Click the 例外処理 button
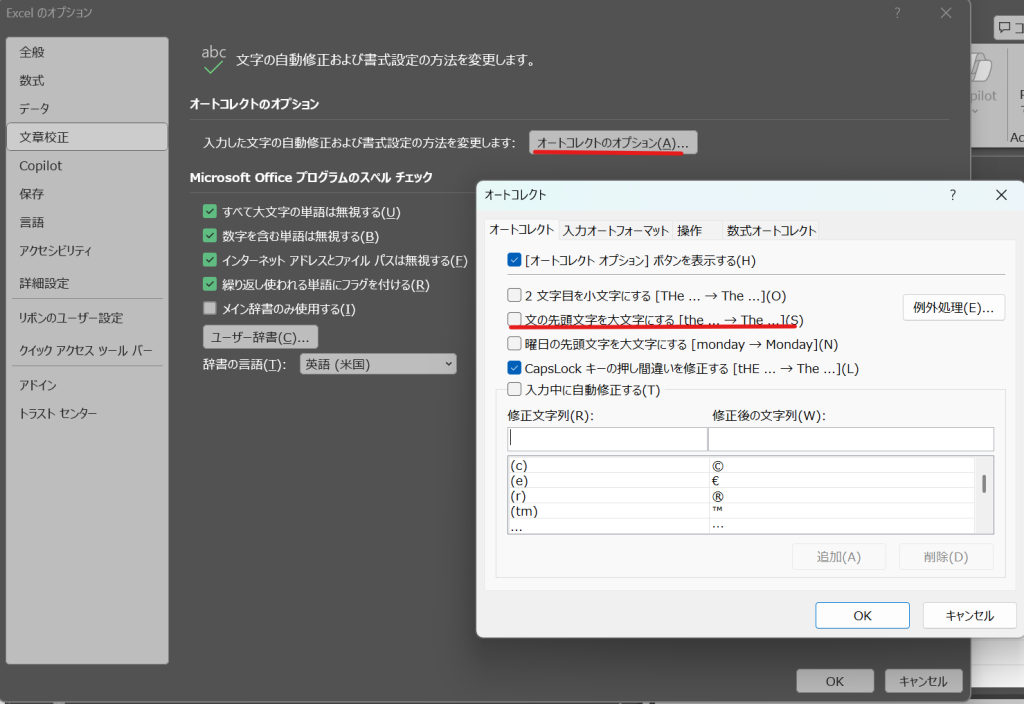The image size is (1024, 704). point(954,307)
